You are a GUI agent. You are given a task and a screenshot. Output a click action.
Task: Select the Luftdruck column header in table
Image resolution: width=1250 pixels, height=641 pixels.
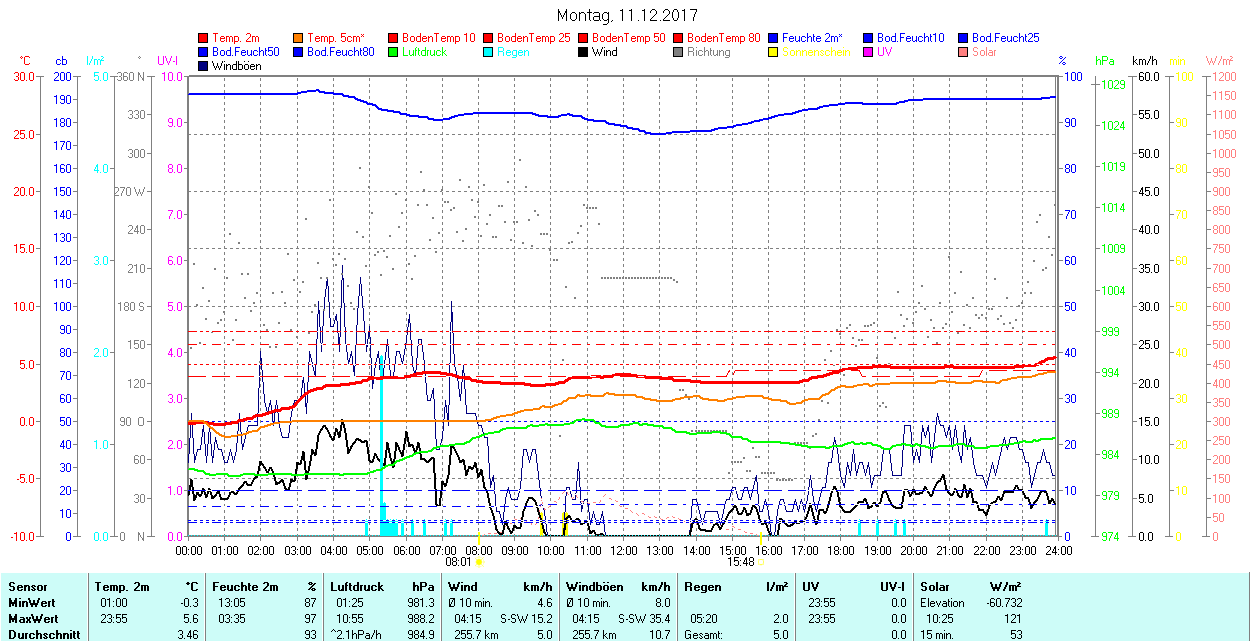coord(357,587)
